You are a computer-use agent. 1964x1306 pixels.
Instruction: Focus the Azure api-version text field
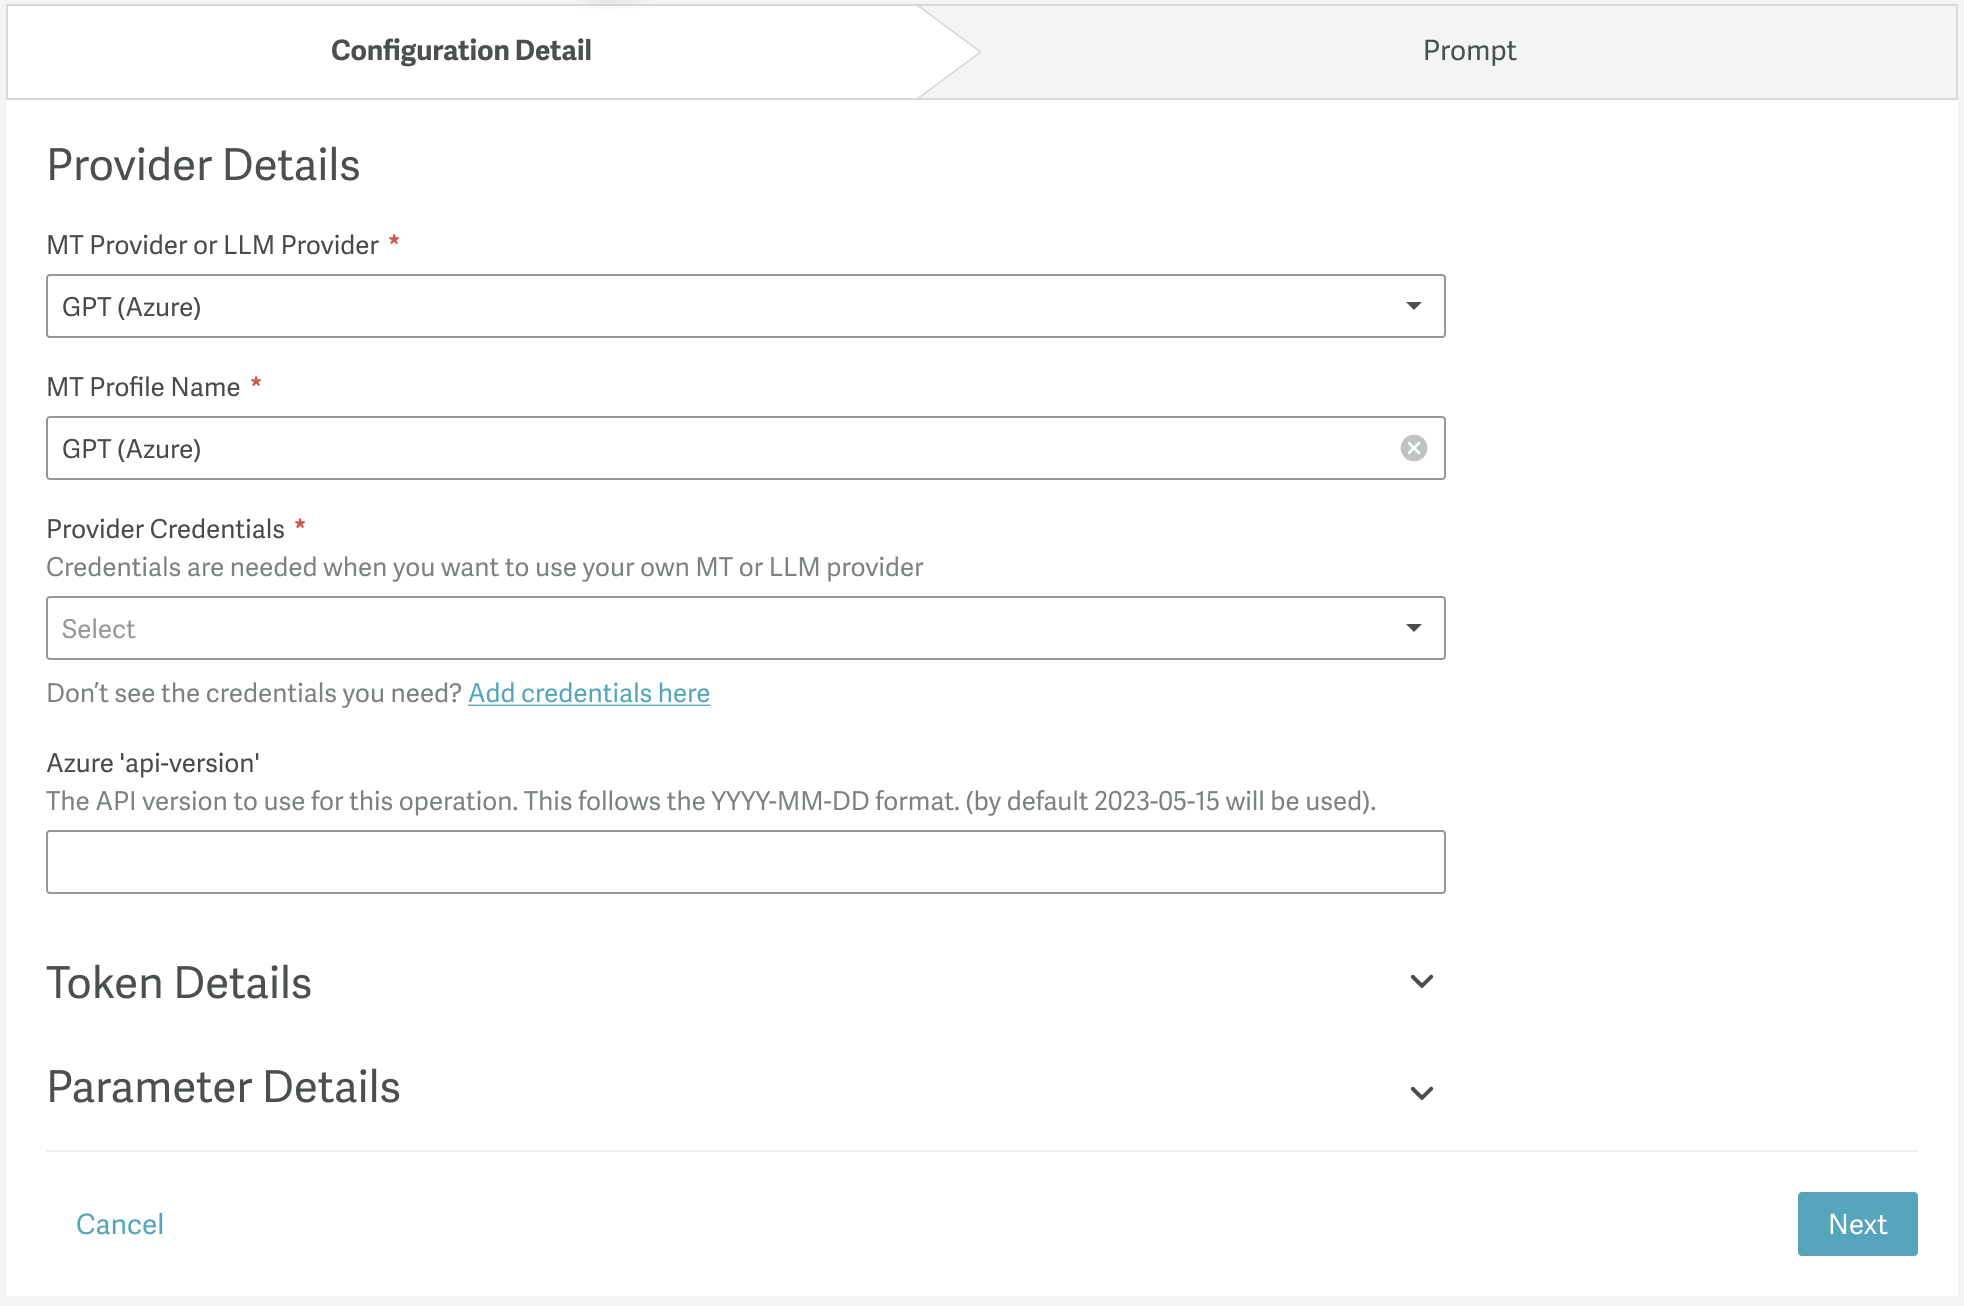(745, 862)
